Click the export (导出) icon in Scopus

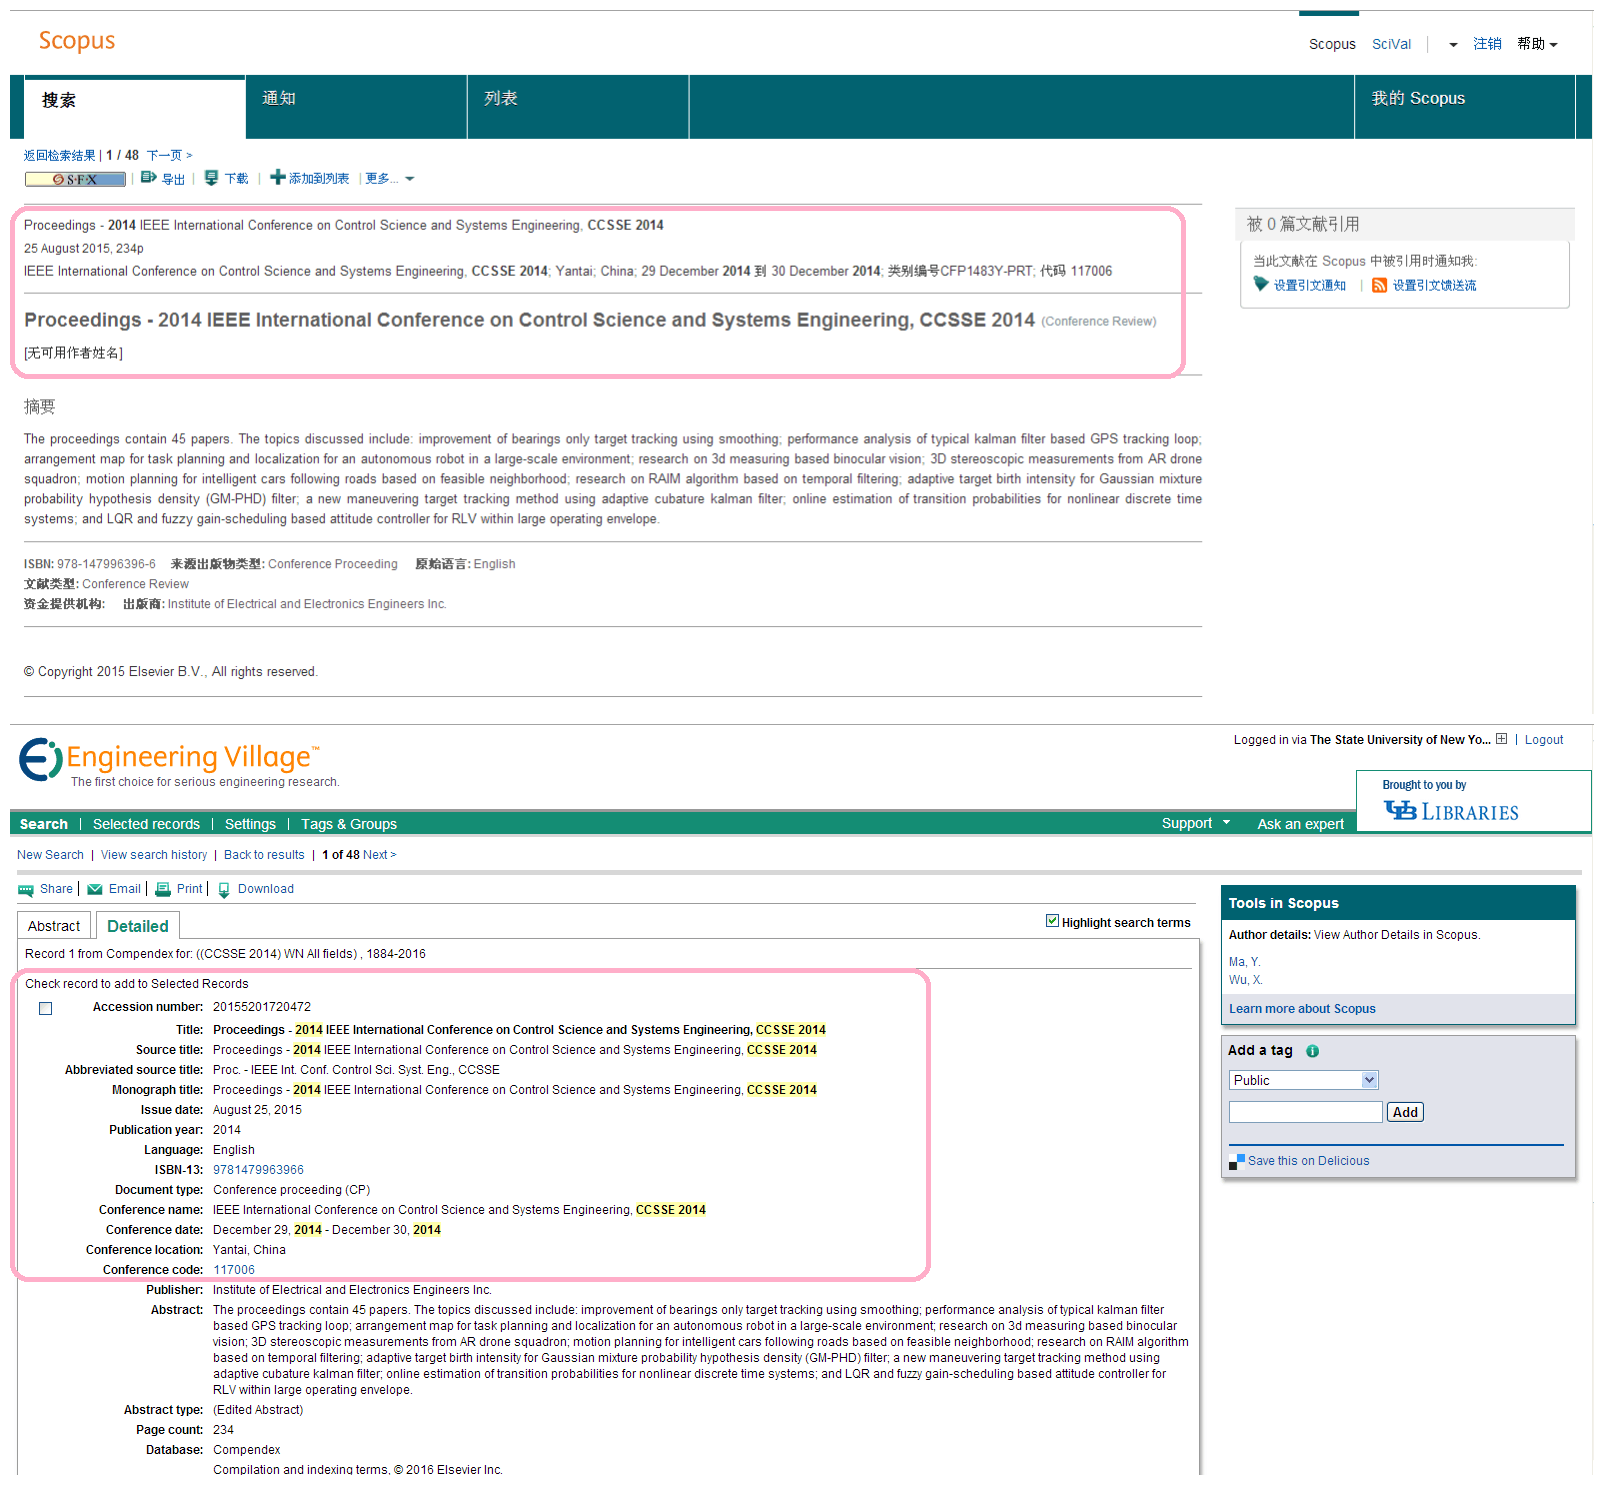pos(149,178)
